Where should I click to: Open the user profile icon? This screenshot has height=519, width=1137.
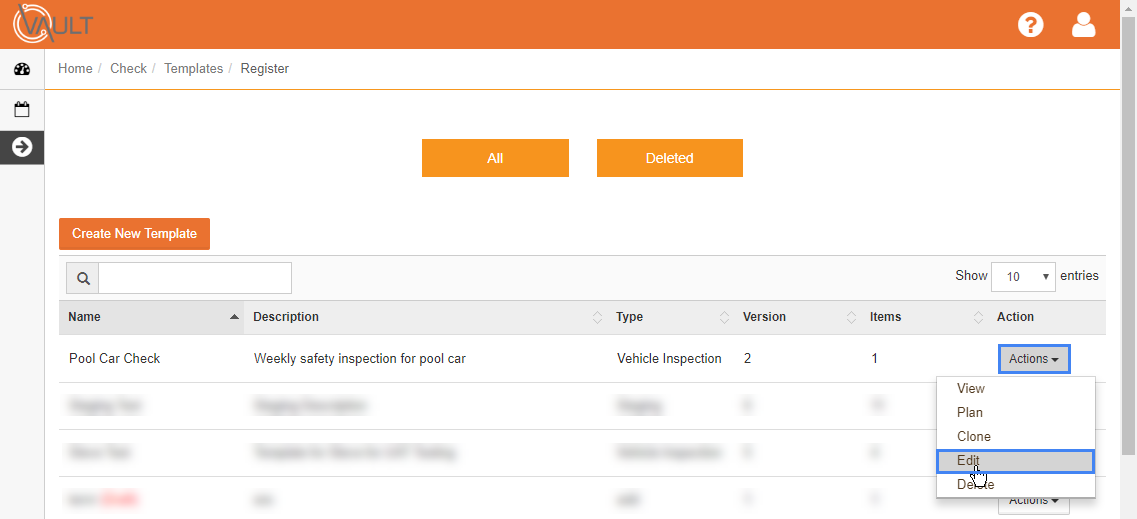(1083, 25)
